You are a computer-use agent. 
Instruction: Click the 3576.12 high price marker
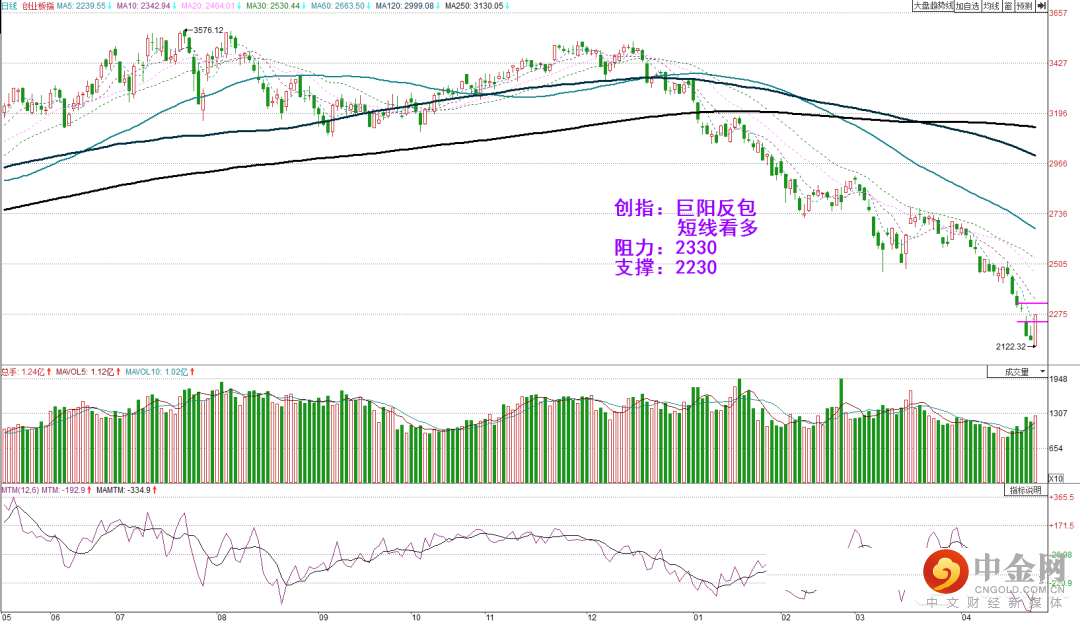[x=208, y=30]
